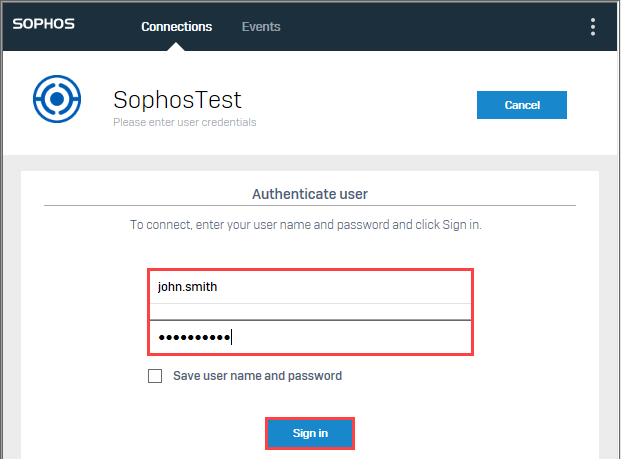The image size is (621, 459).
Task: Click the john.smith text in user name
Action: coord(187,286)
